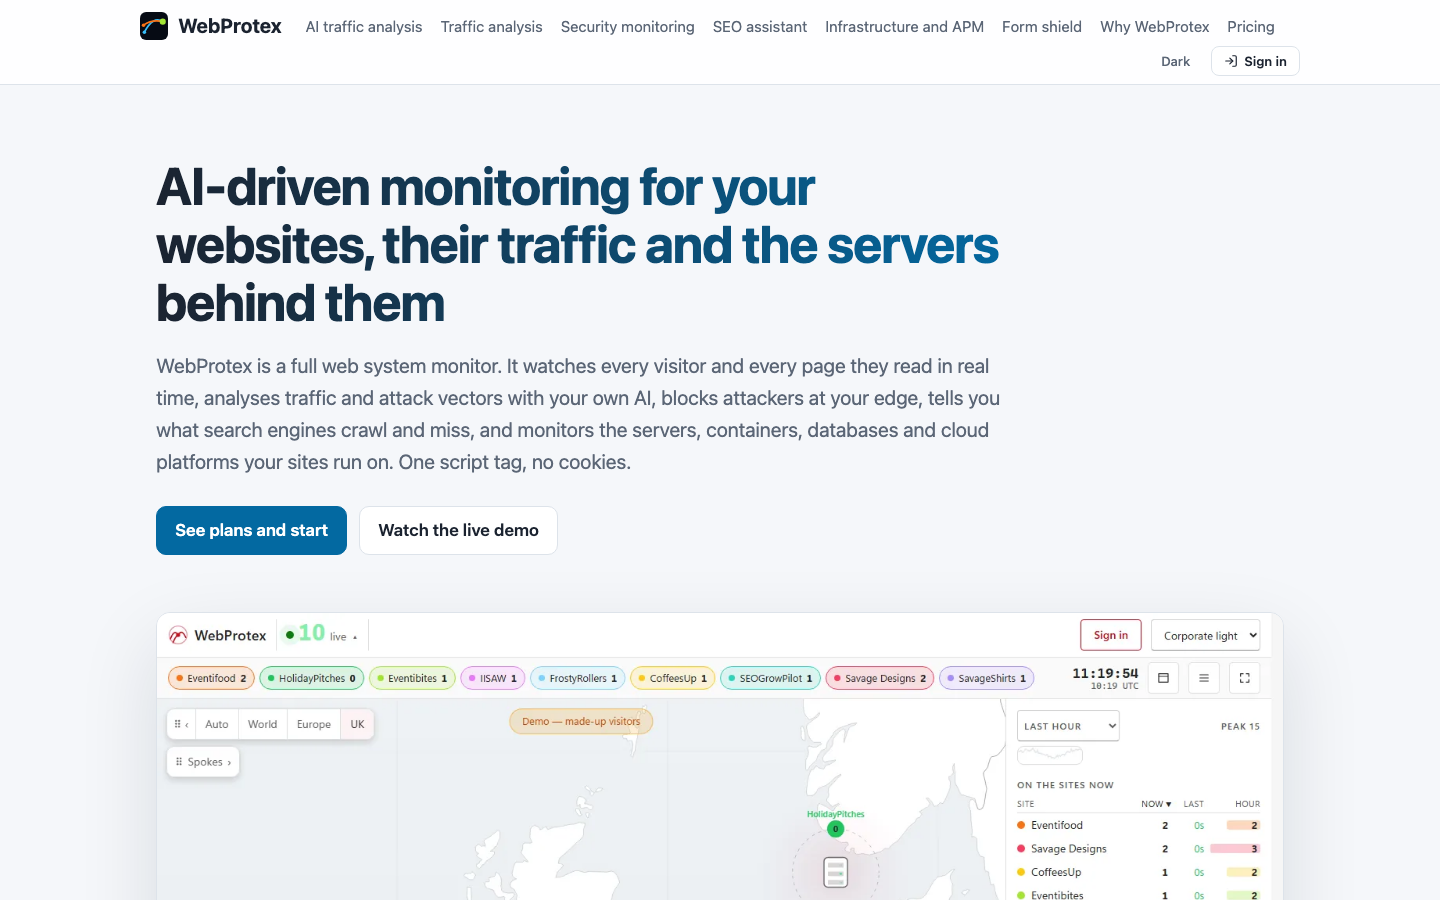
Task: Click the See plans and start button
Action: [x=251, y=530]
